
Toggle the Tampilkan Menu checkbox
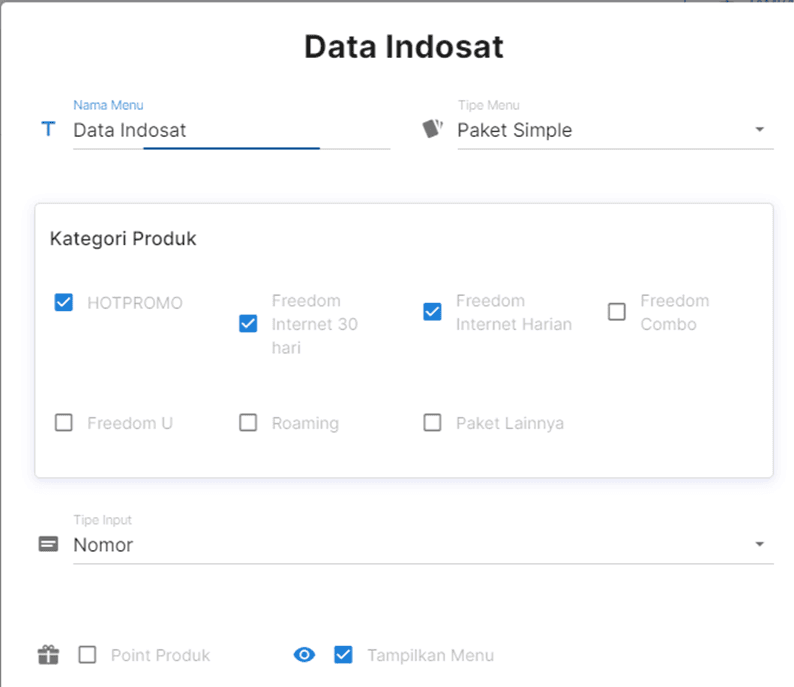coord(343,655)
